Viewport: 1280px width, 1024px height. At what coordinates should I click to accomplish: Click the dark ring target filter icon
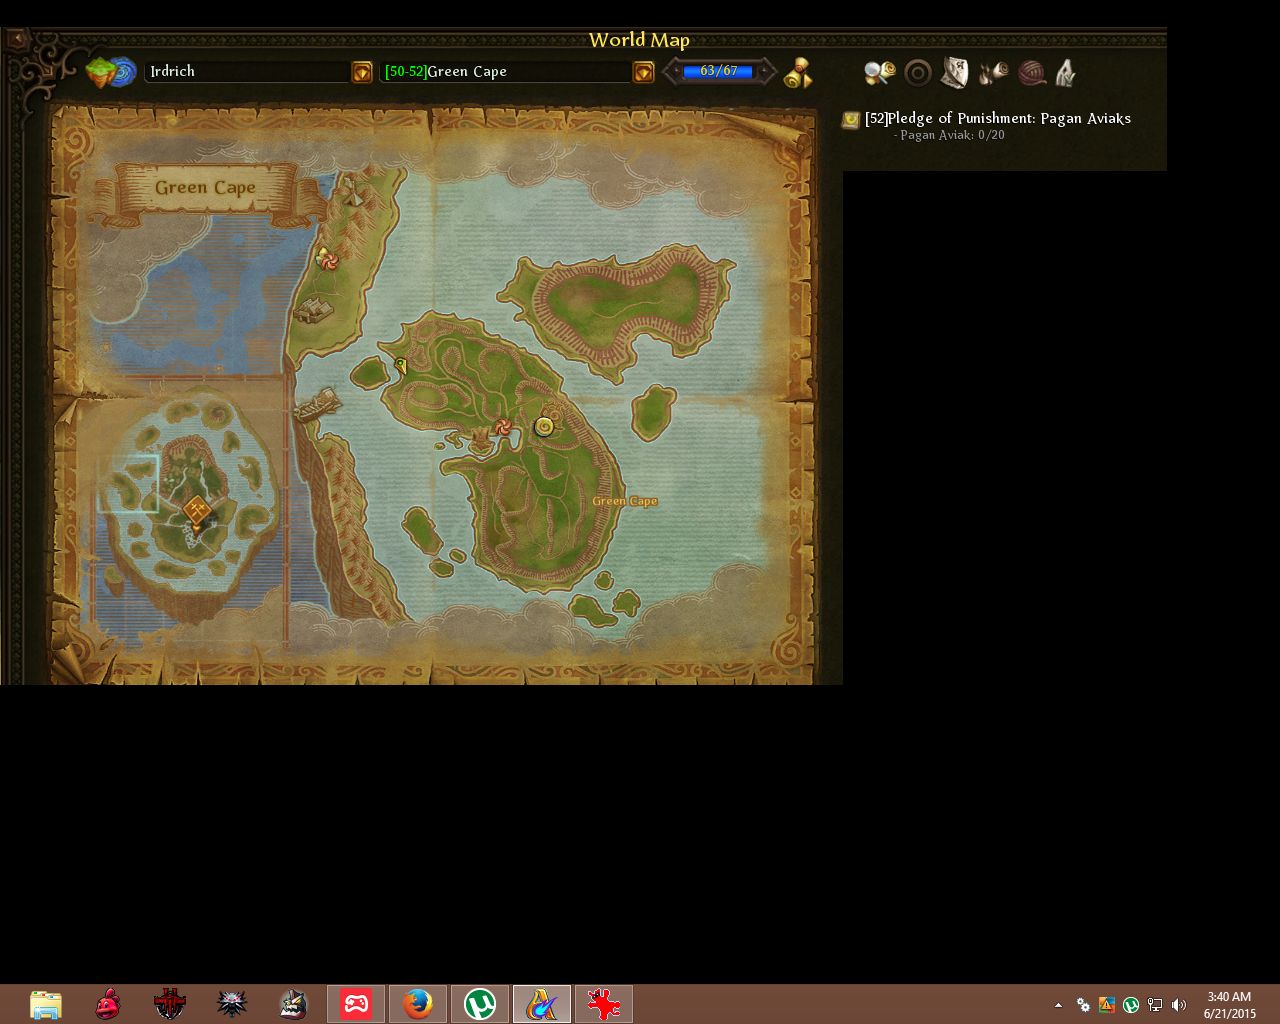point(917,73)
